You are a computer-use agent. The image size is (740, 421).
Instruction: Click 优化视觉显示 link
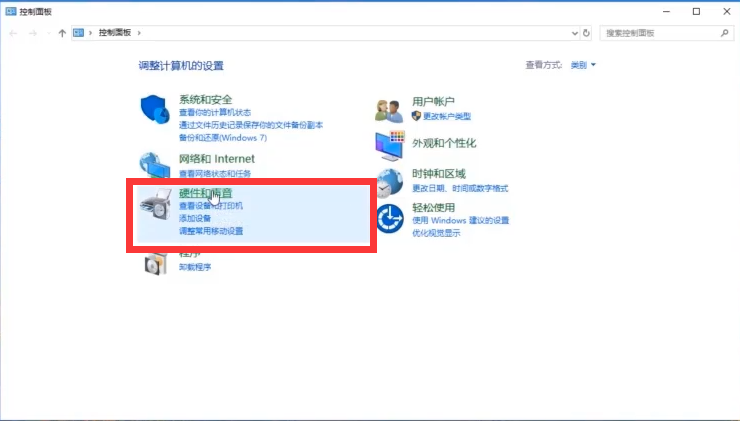(x=436, y=233)
